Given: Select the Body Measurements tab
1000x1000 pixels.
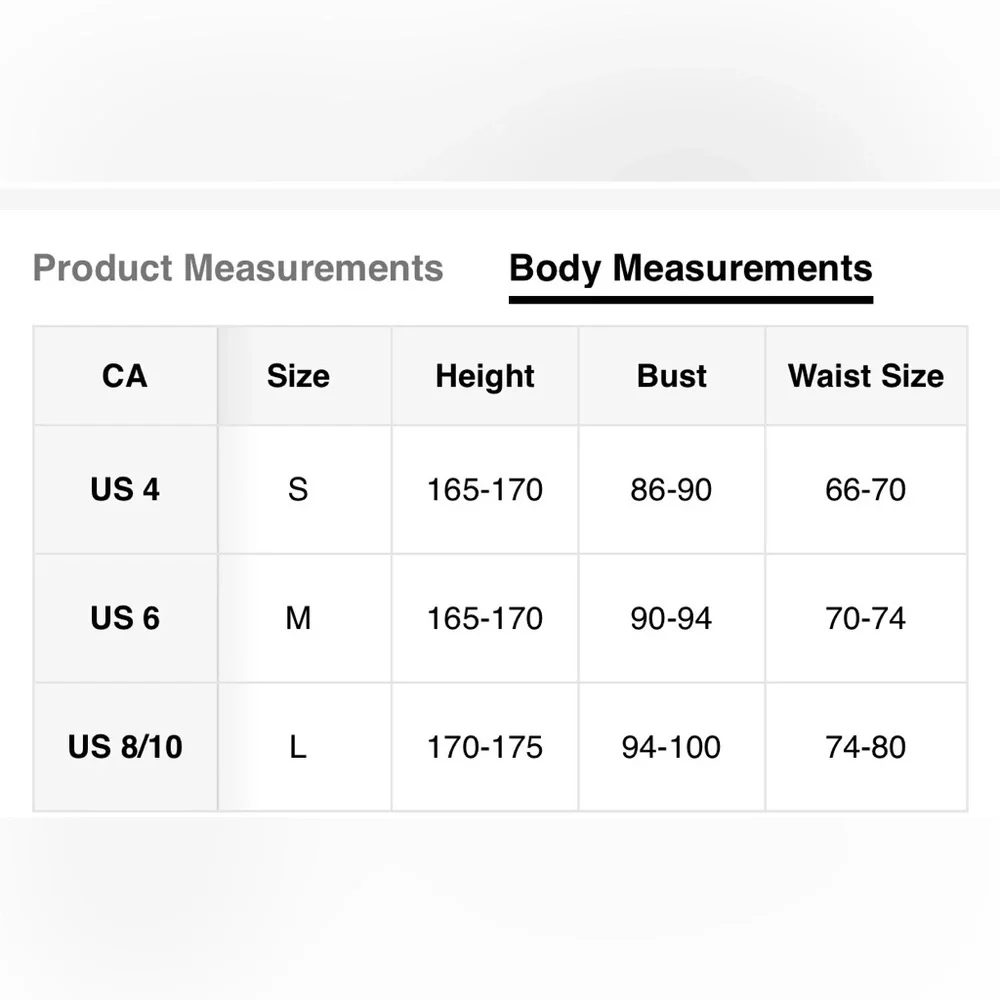Looking at the screenshot, I should click(x=690, y=268).
